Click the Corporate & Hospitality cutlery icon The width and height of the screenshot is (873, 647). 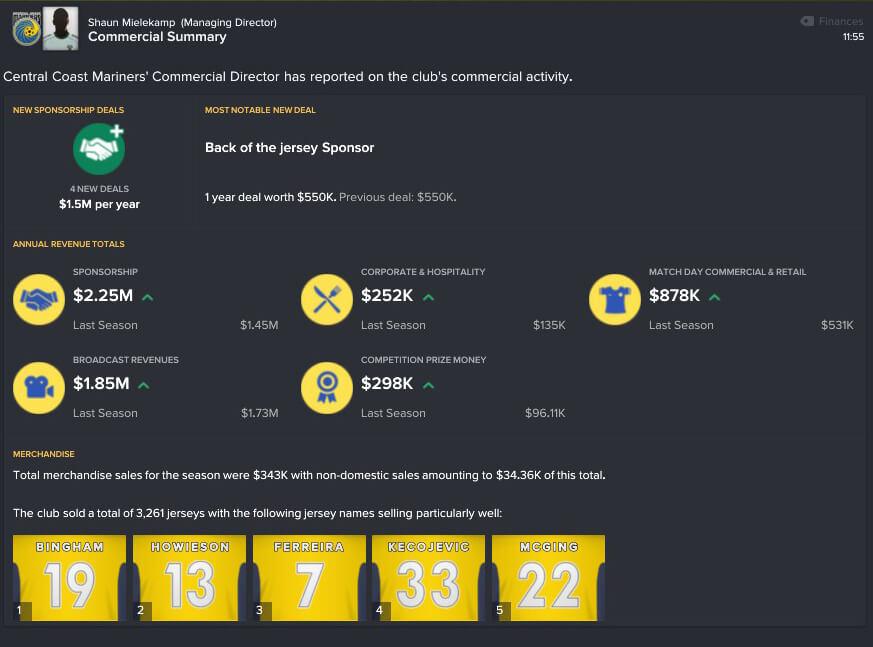[x=327, y=300]
